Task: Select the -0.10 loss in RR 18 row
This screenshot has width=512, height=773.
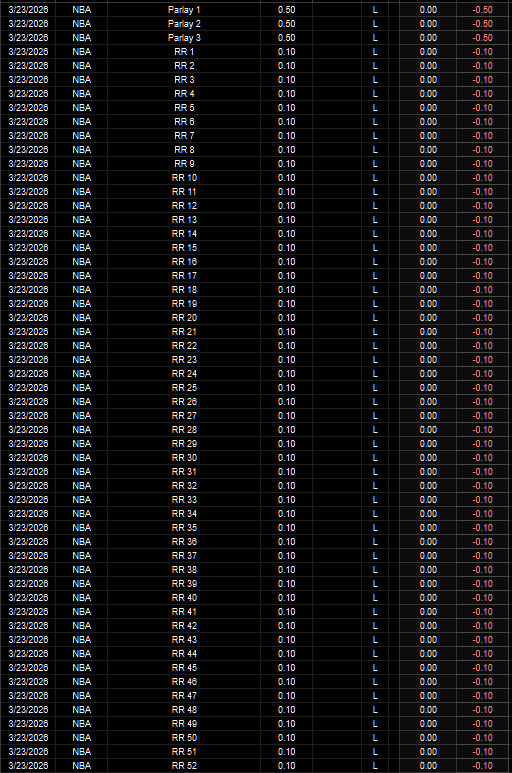Action: coord(482,289)
